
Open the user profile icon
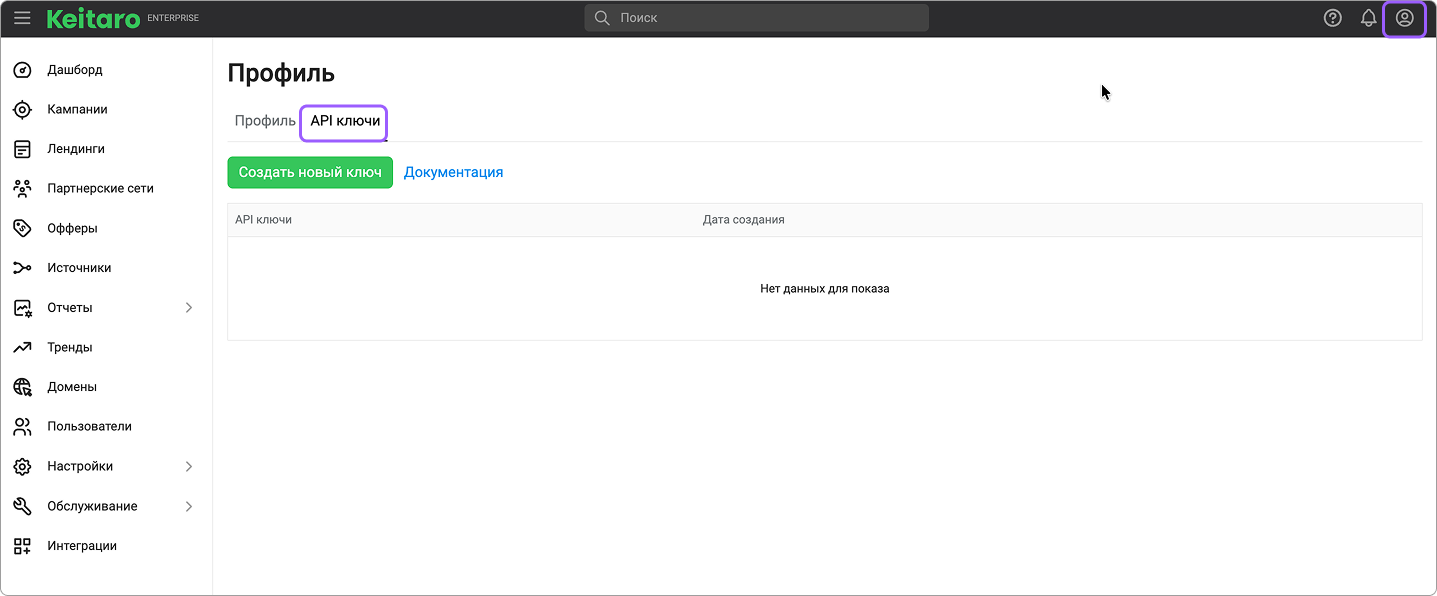(1404, 18)
